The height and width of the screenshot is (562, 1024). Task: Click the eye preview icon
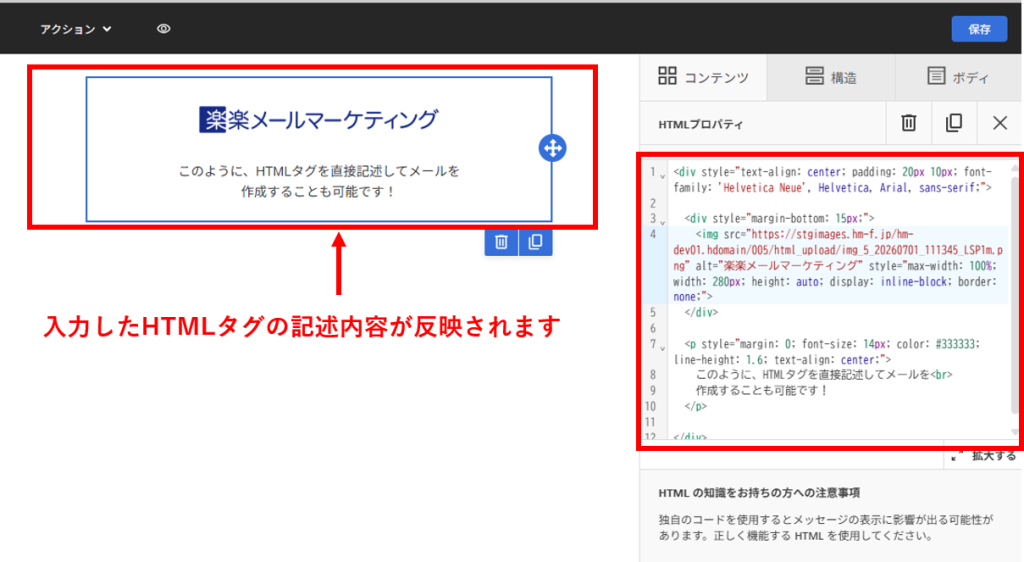point(163,29)
